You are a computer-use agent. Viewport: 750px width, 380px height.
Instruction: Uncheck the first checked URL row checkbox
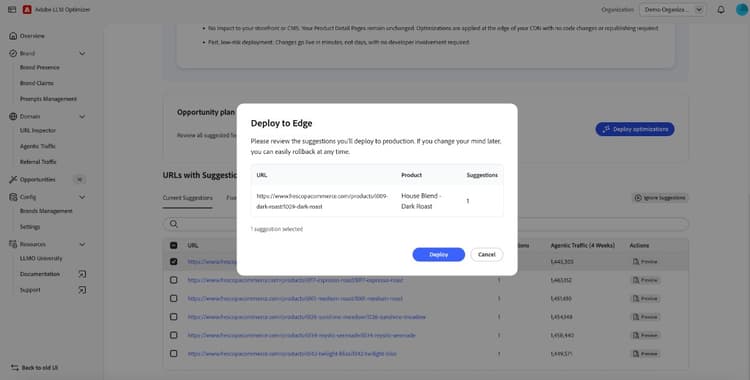pos(174,261)
